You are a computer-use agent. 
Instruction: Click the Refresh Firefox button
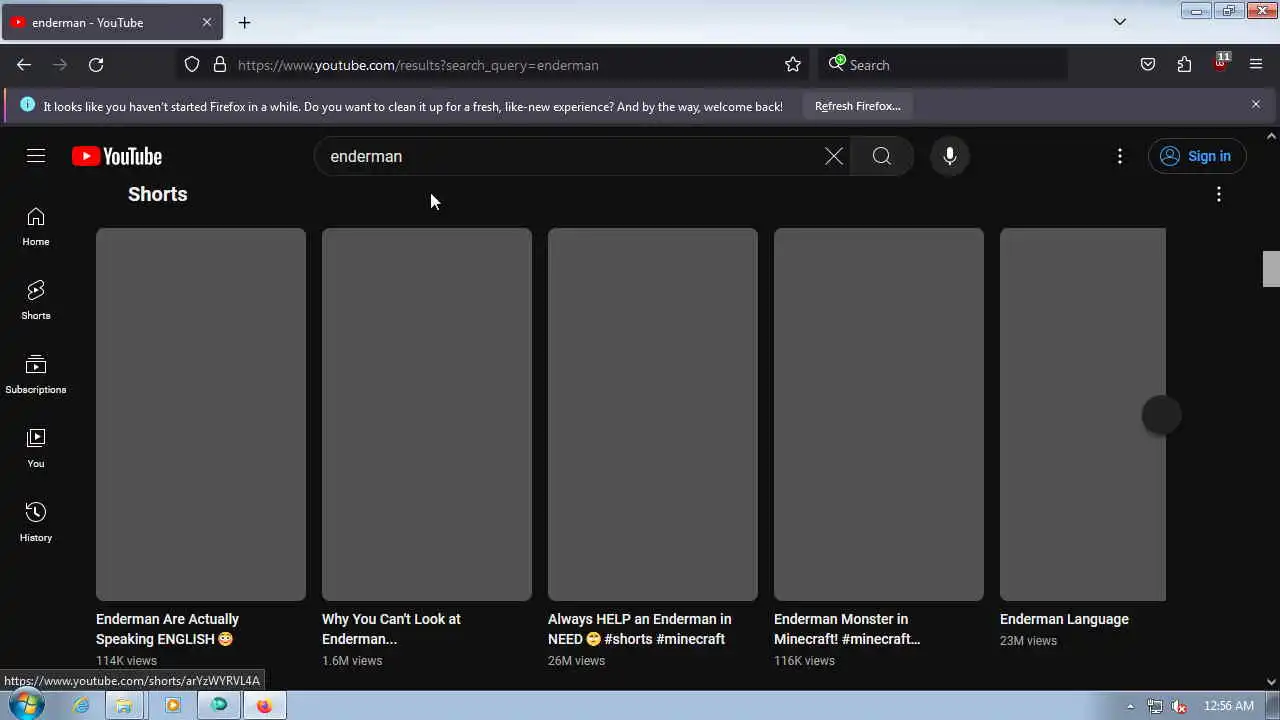(857, 106)
